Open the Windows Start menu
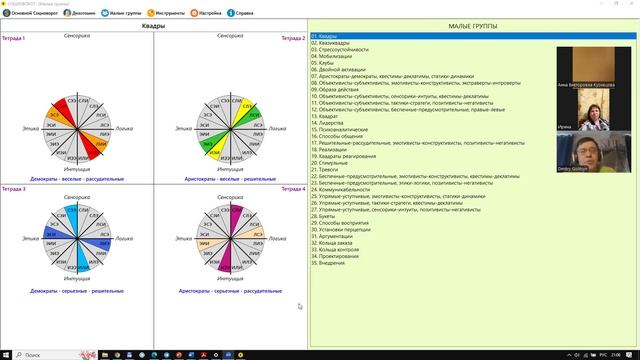 point(6,355)
